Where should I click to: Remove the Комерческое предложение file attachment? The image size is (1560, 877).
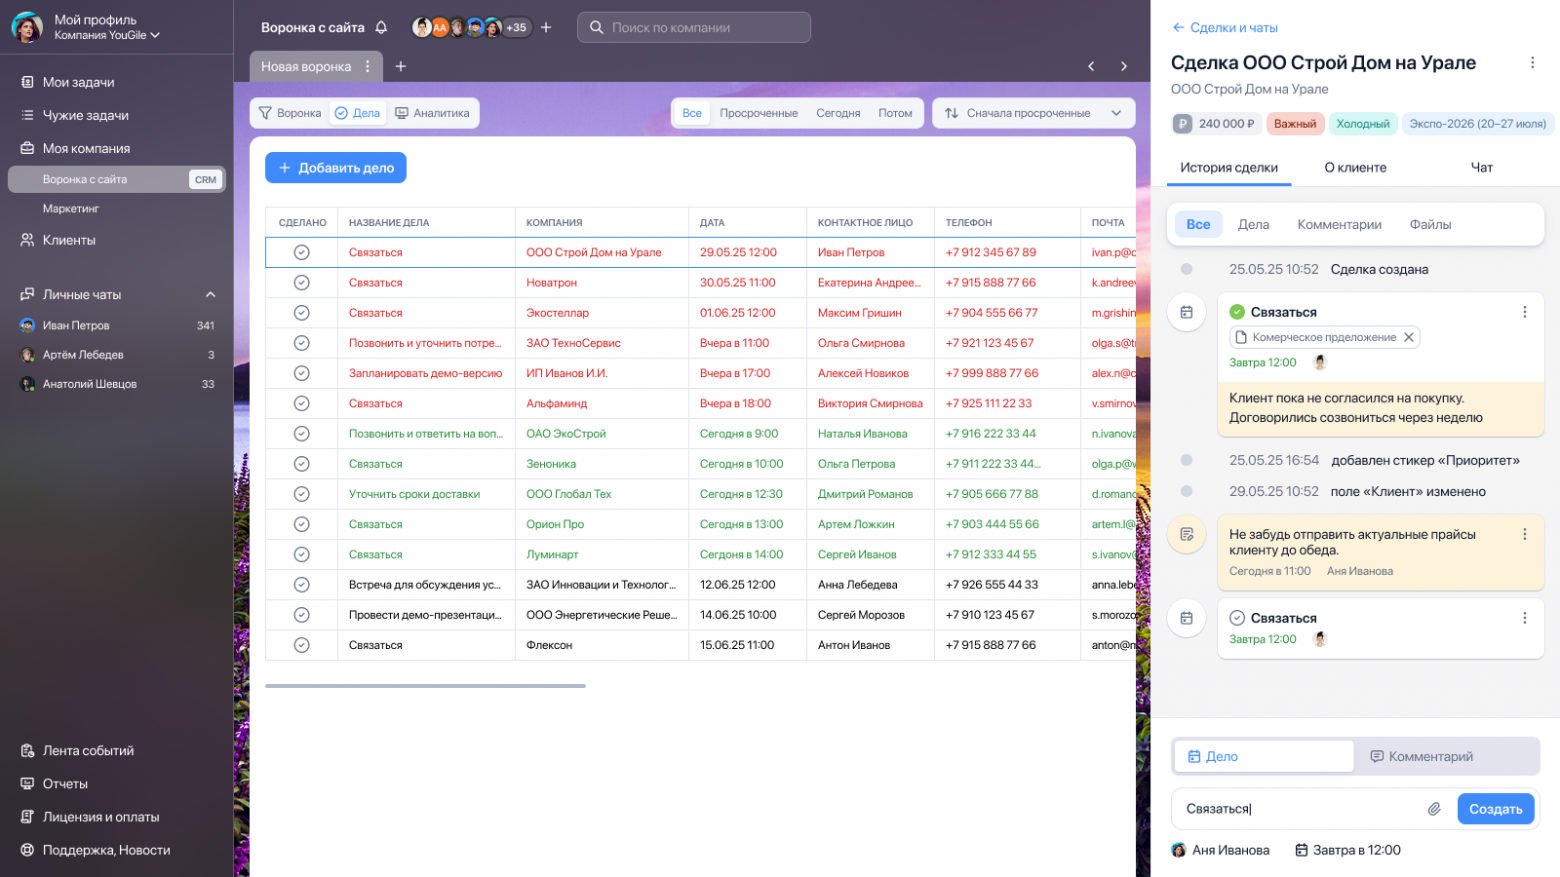1409,337
